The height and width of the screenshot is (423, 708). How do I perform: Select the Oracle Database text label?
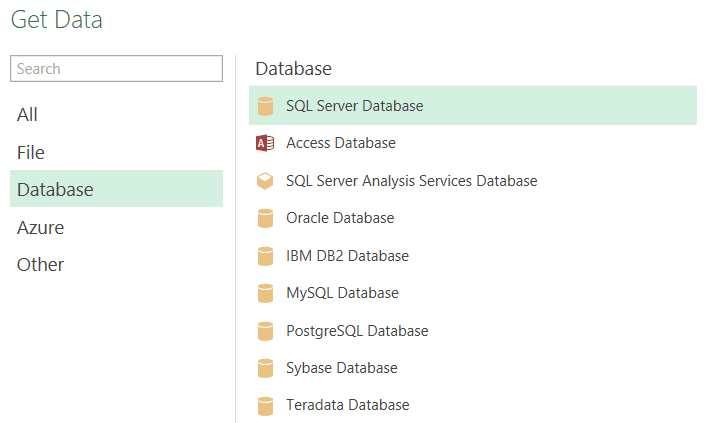point(340,218)
